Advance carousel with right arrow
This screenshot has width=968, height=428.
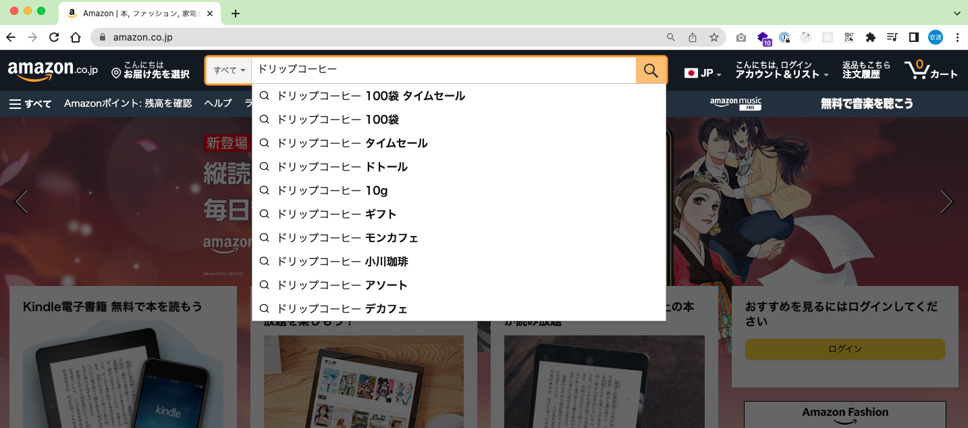point(946,202)
